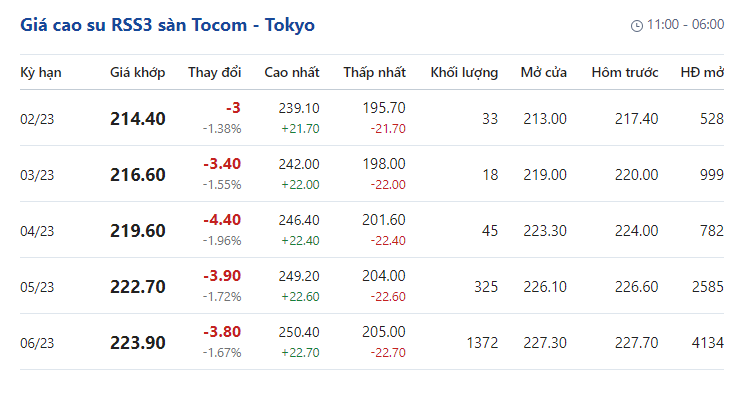Select the 03/23 contract term
749x402 pixels.
pos(37,175)
